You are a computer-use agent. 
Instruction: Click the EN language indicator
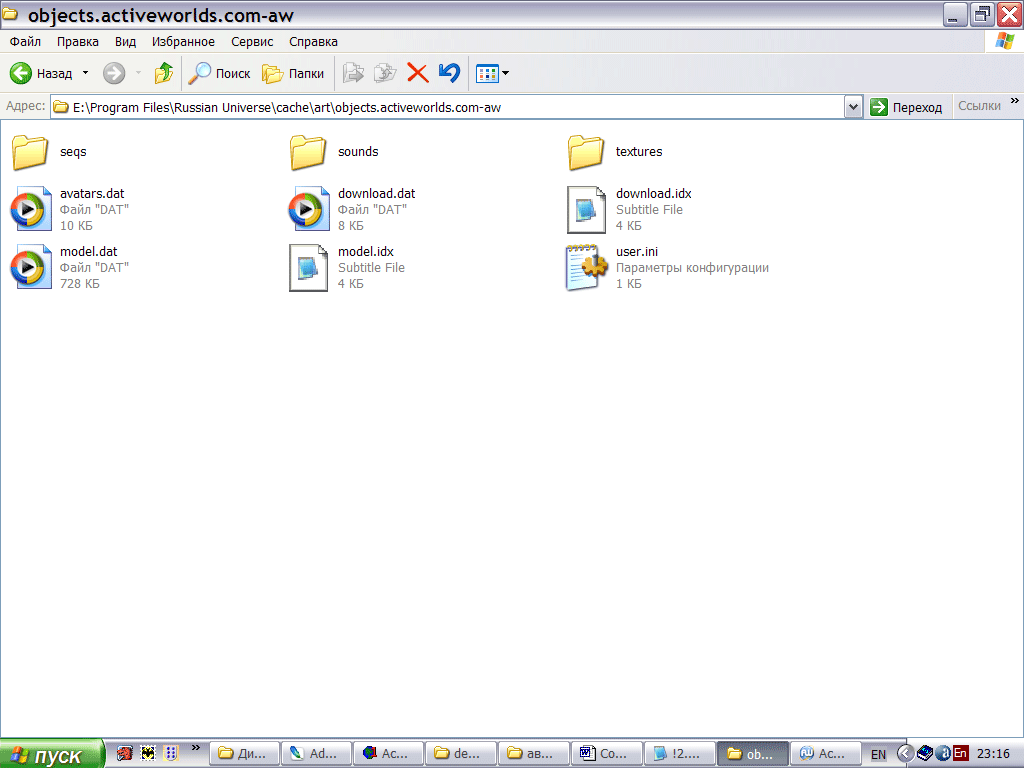(878, 754)
